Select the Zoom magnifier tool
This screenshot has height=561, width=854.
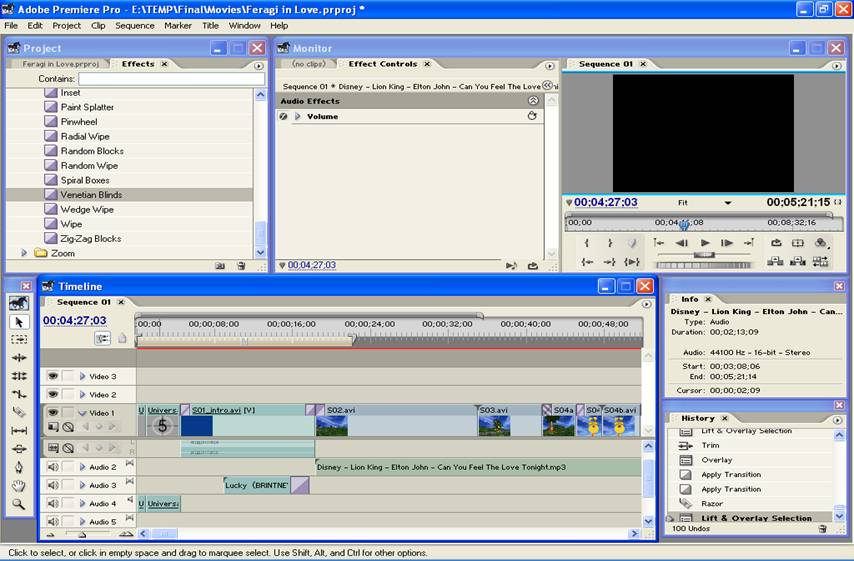[19, 504]
